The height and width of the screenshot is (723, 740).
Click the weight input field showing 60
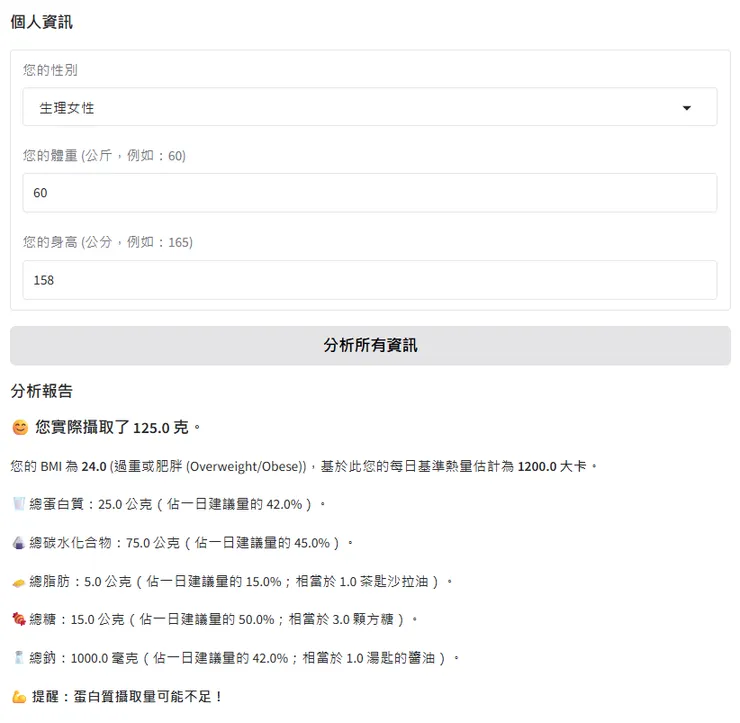[x=370, y=193]
